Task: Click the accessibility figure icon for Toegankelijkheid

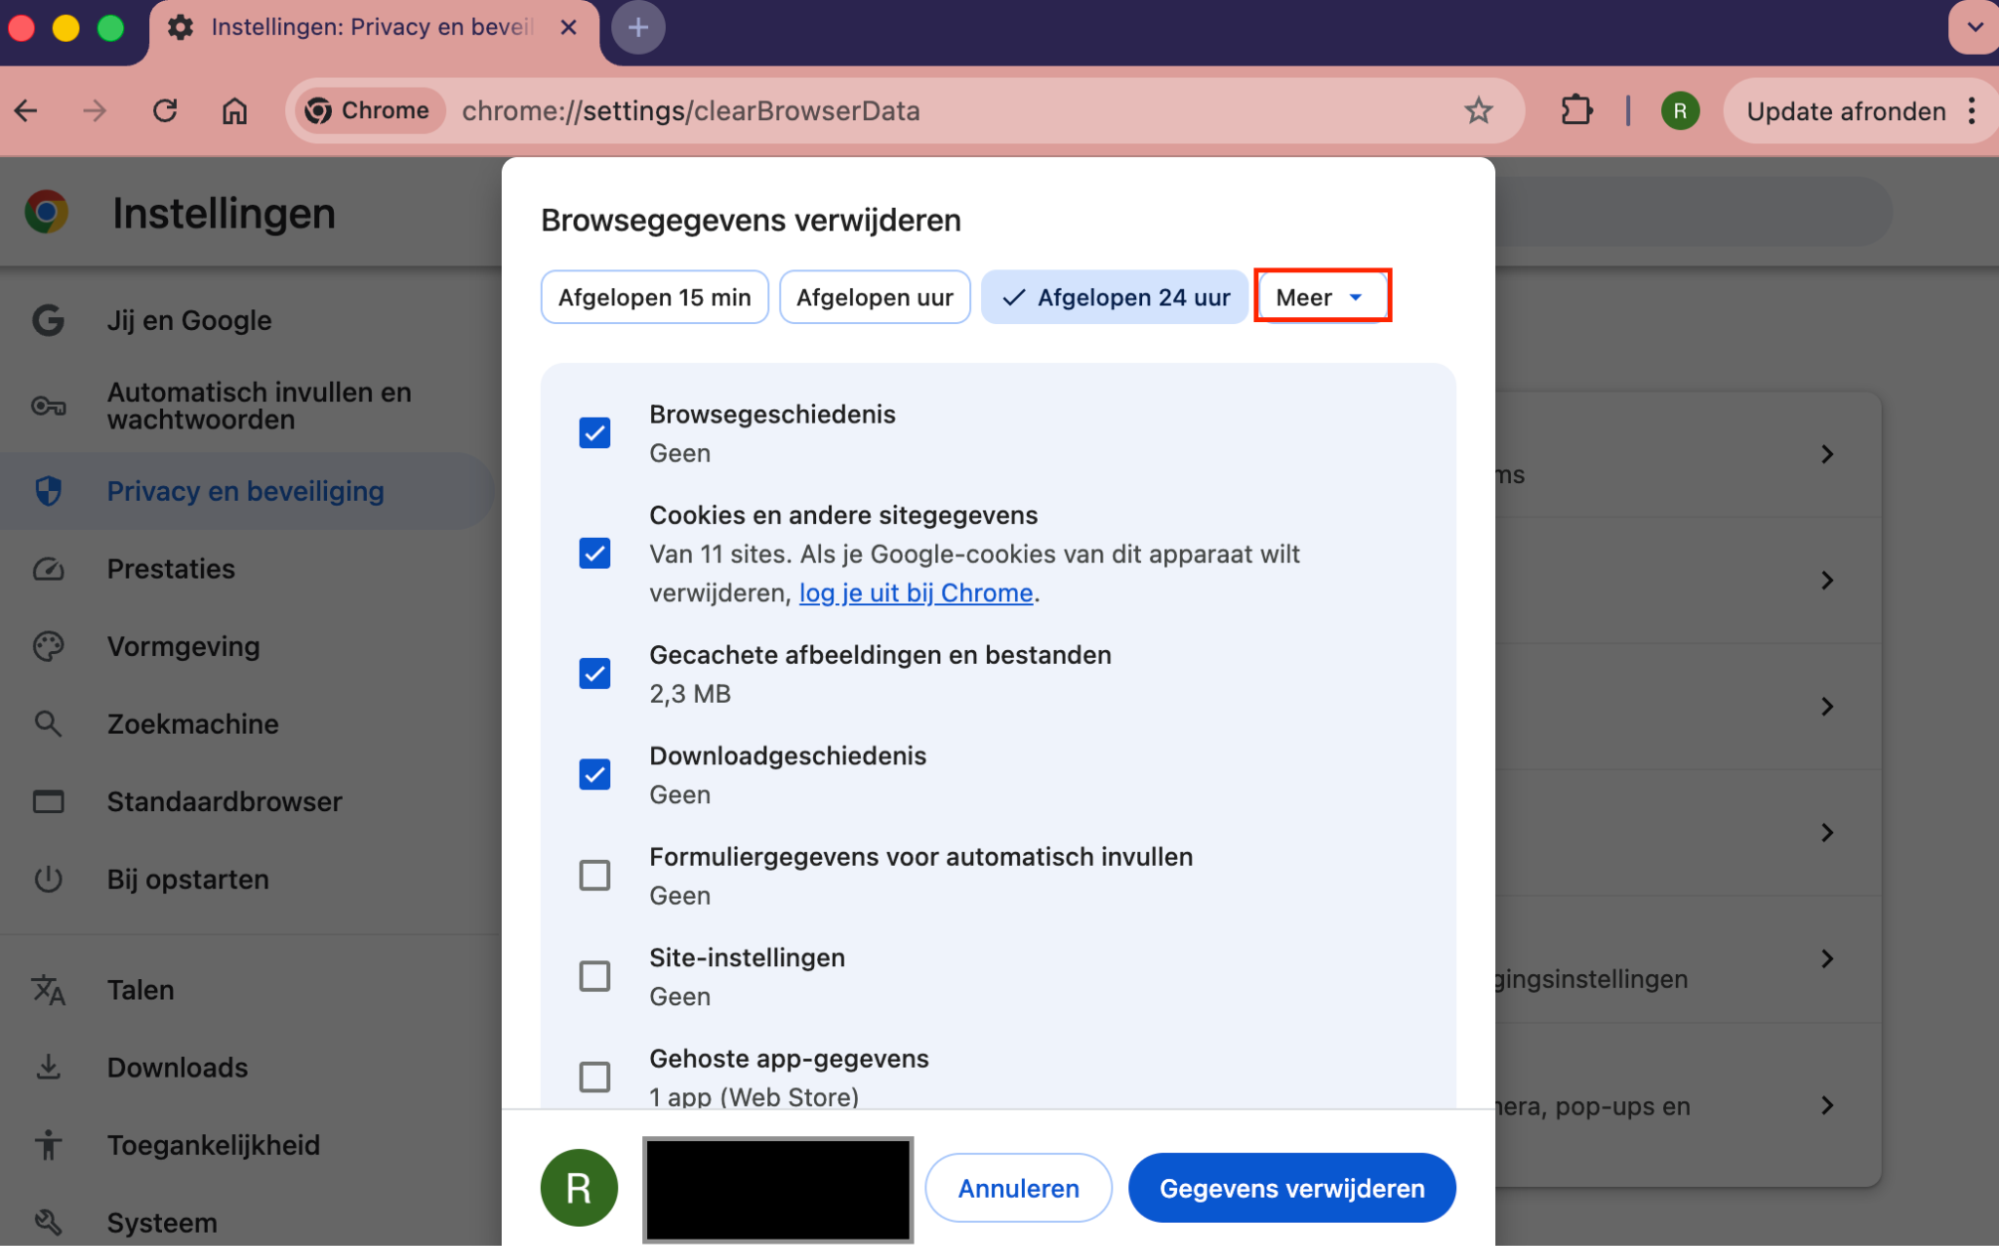Action: pyautogui.click(x=48, y=1145)
